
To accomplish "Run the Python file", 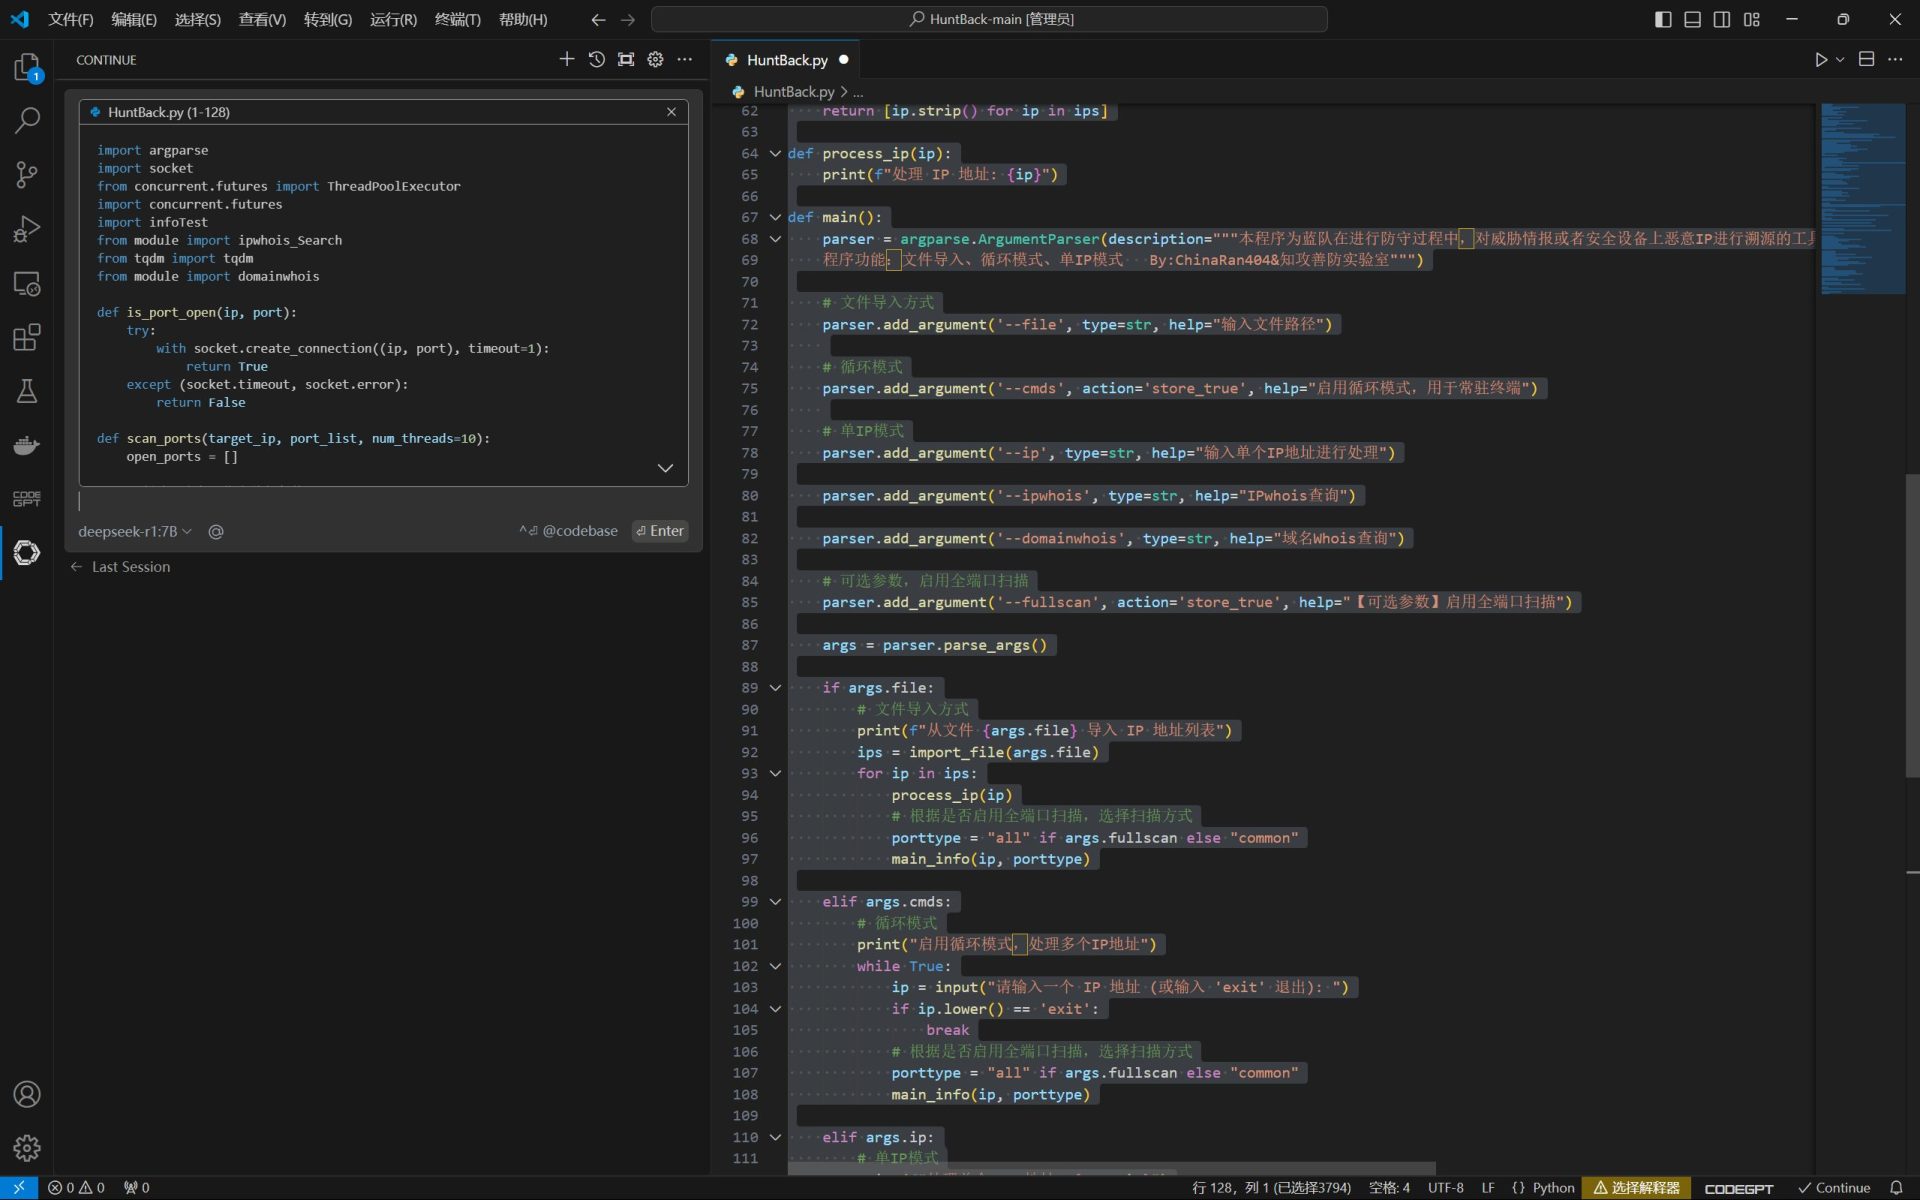I will (x=1820, y=60).
